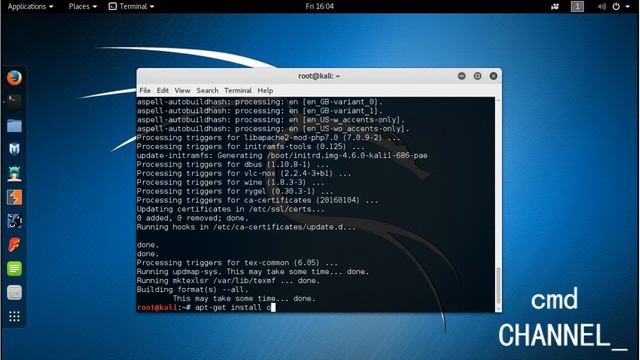Click the volume icon in top bar

click(602, 6)
